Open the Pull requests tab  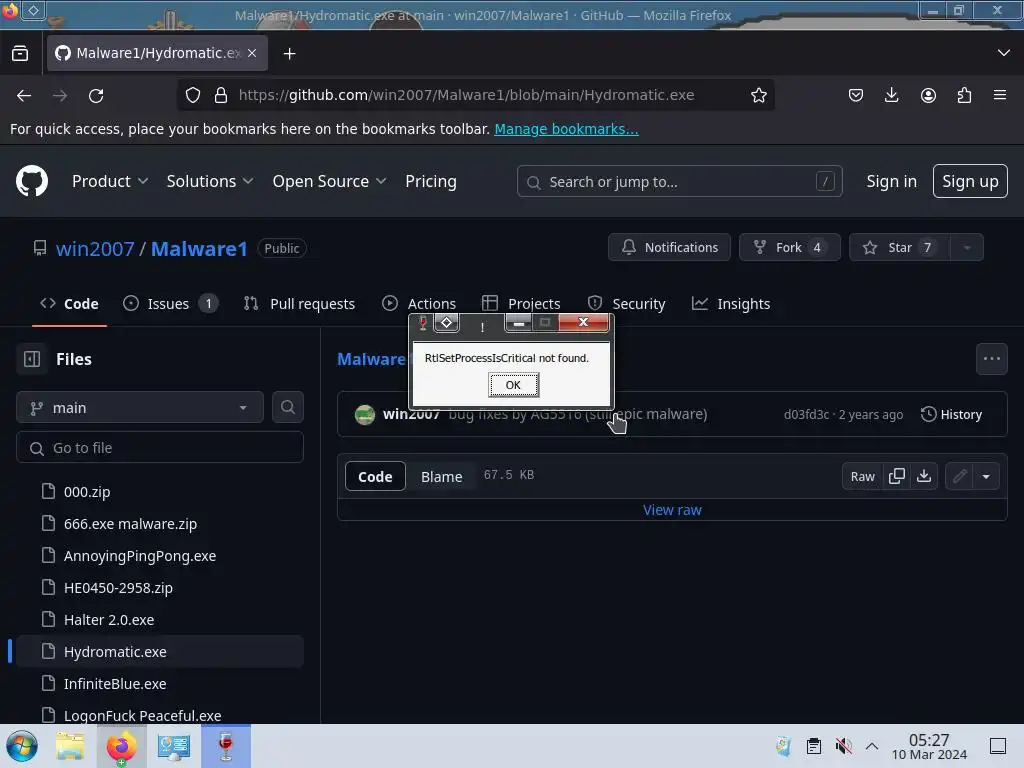pos(299,304)
